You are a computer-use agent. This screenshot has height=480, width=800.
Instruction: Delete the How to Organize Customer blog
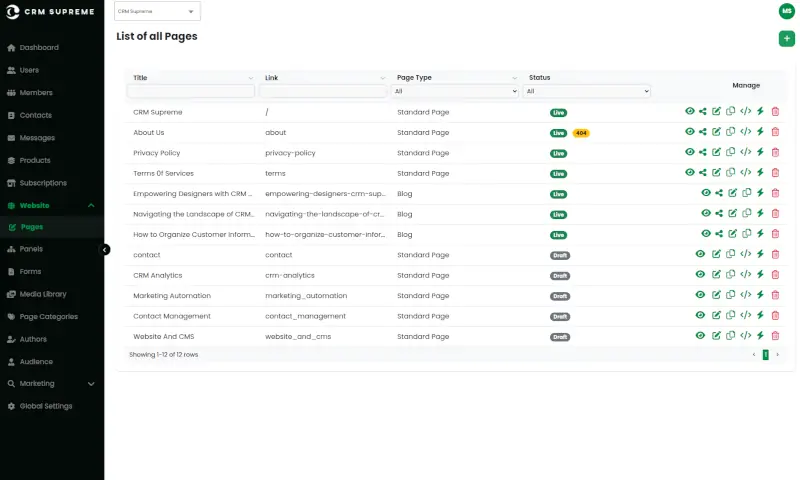775,234
